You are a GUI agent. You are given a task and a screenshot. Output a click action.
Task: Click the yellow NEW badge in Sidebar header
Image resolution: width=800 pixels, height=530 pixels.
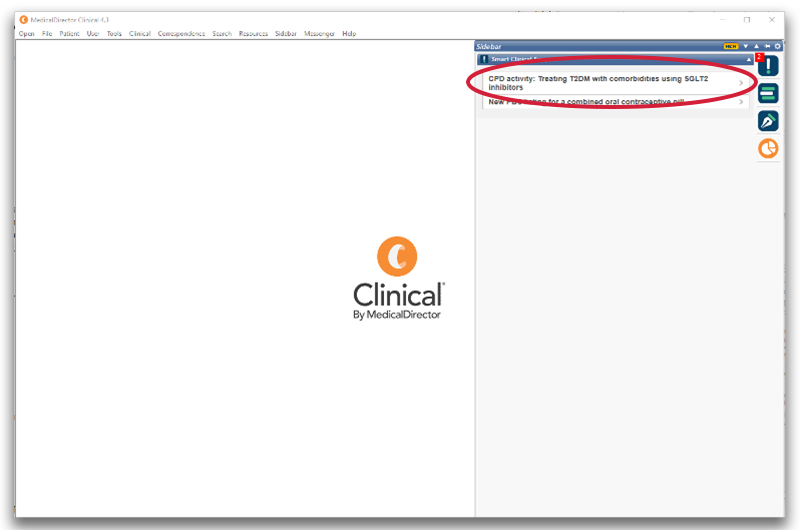(731, 46)
